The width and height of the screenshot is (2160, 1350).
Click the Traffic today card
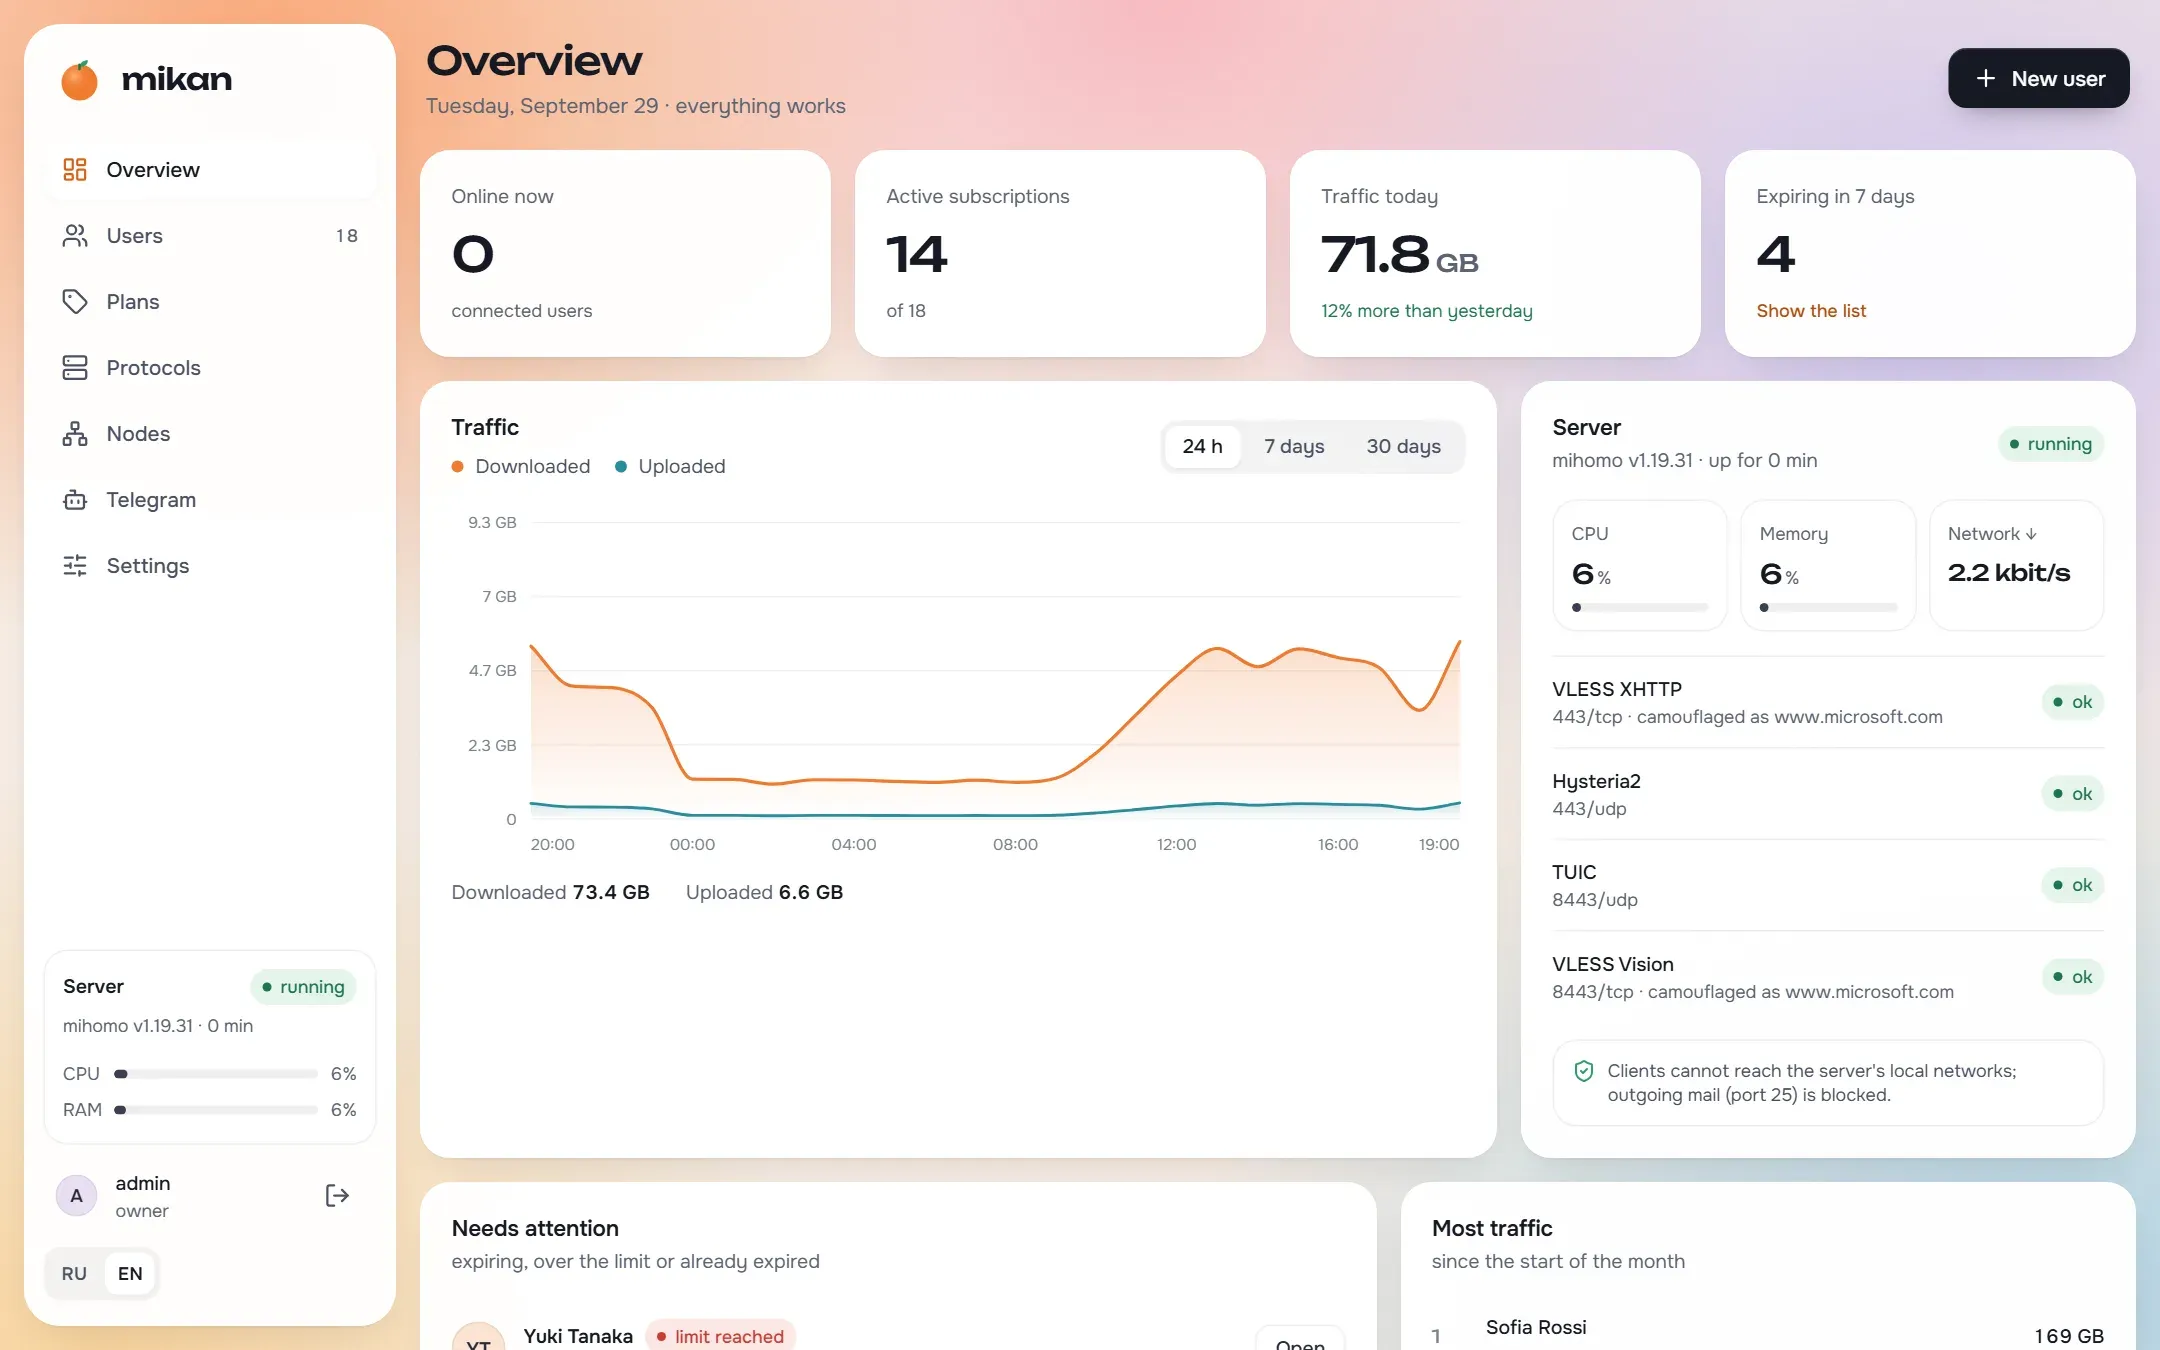[1495, 253]
